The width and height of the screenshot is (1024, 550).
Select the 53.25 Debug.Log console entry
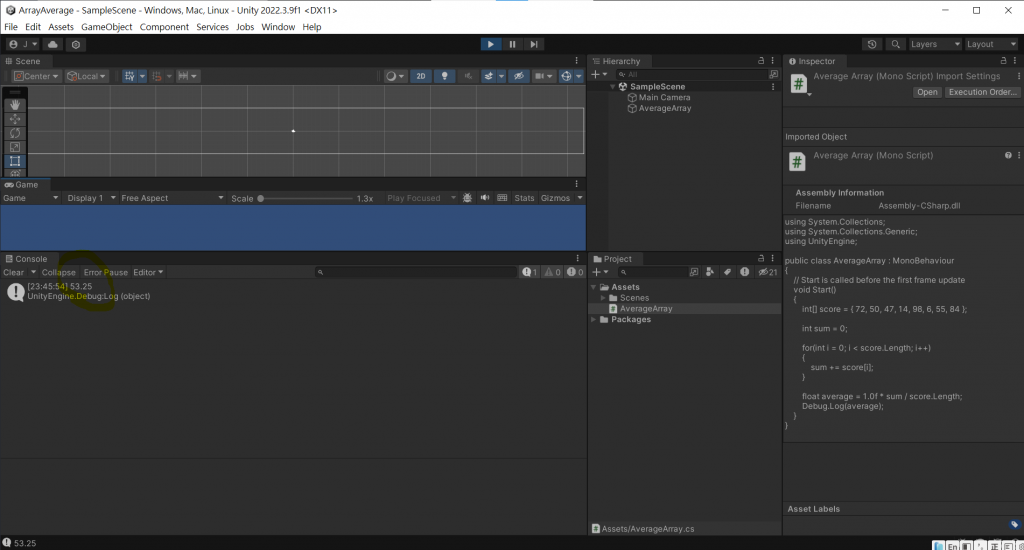293,291
